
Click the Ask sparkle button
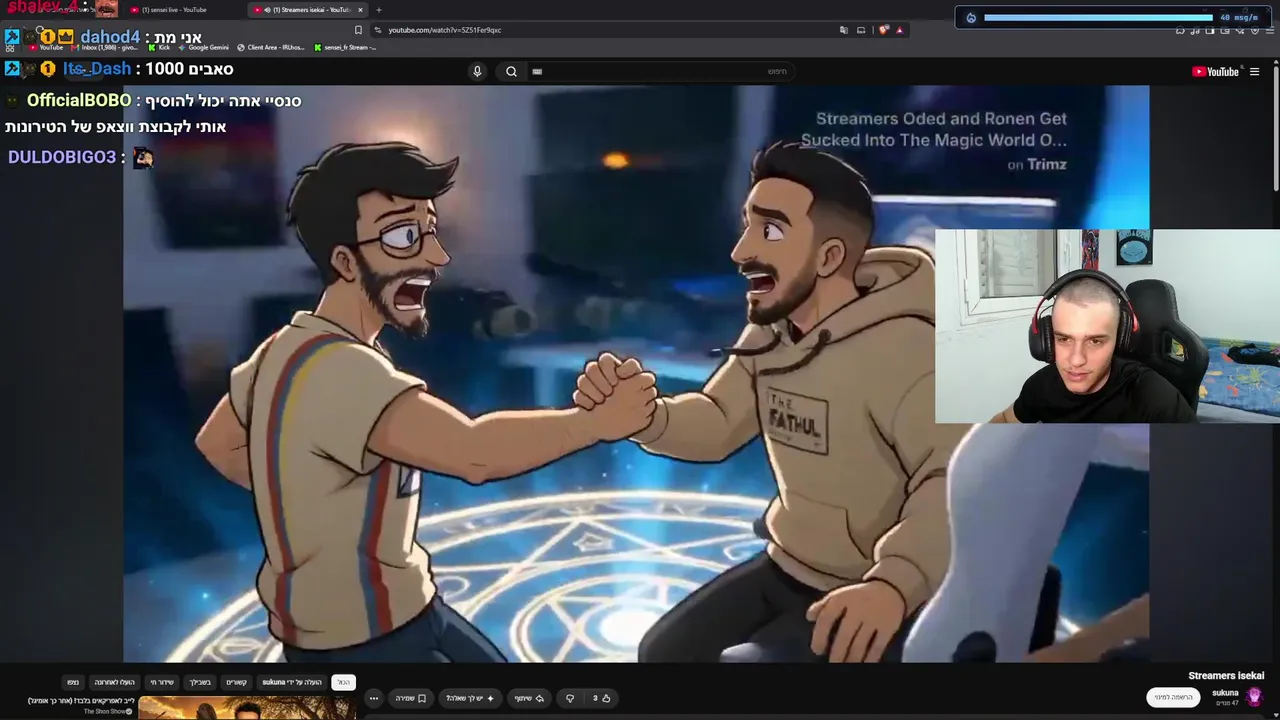[470, 698]
